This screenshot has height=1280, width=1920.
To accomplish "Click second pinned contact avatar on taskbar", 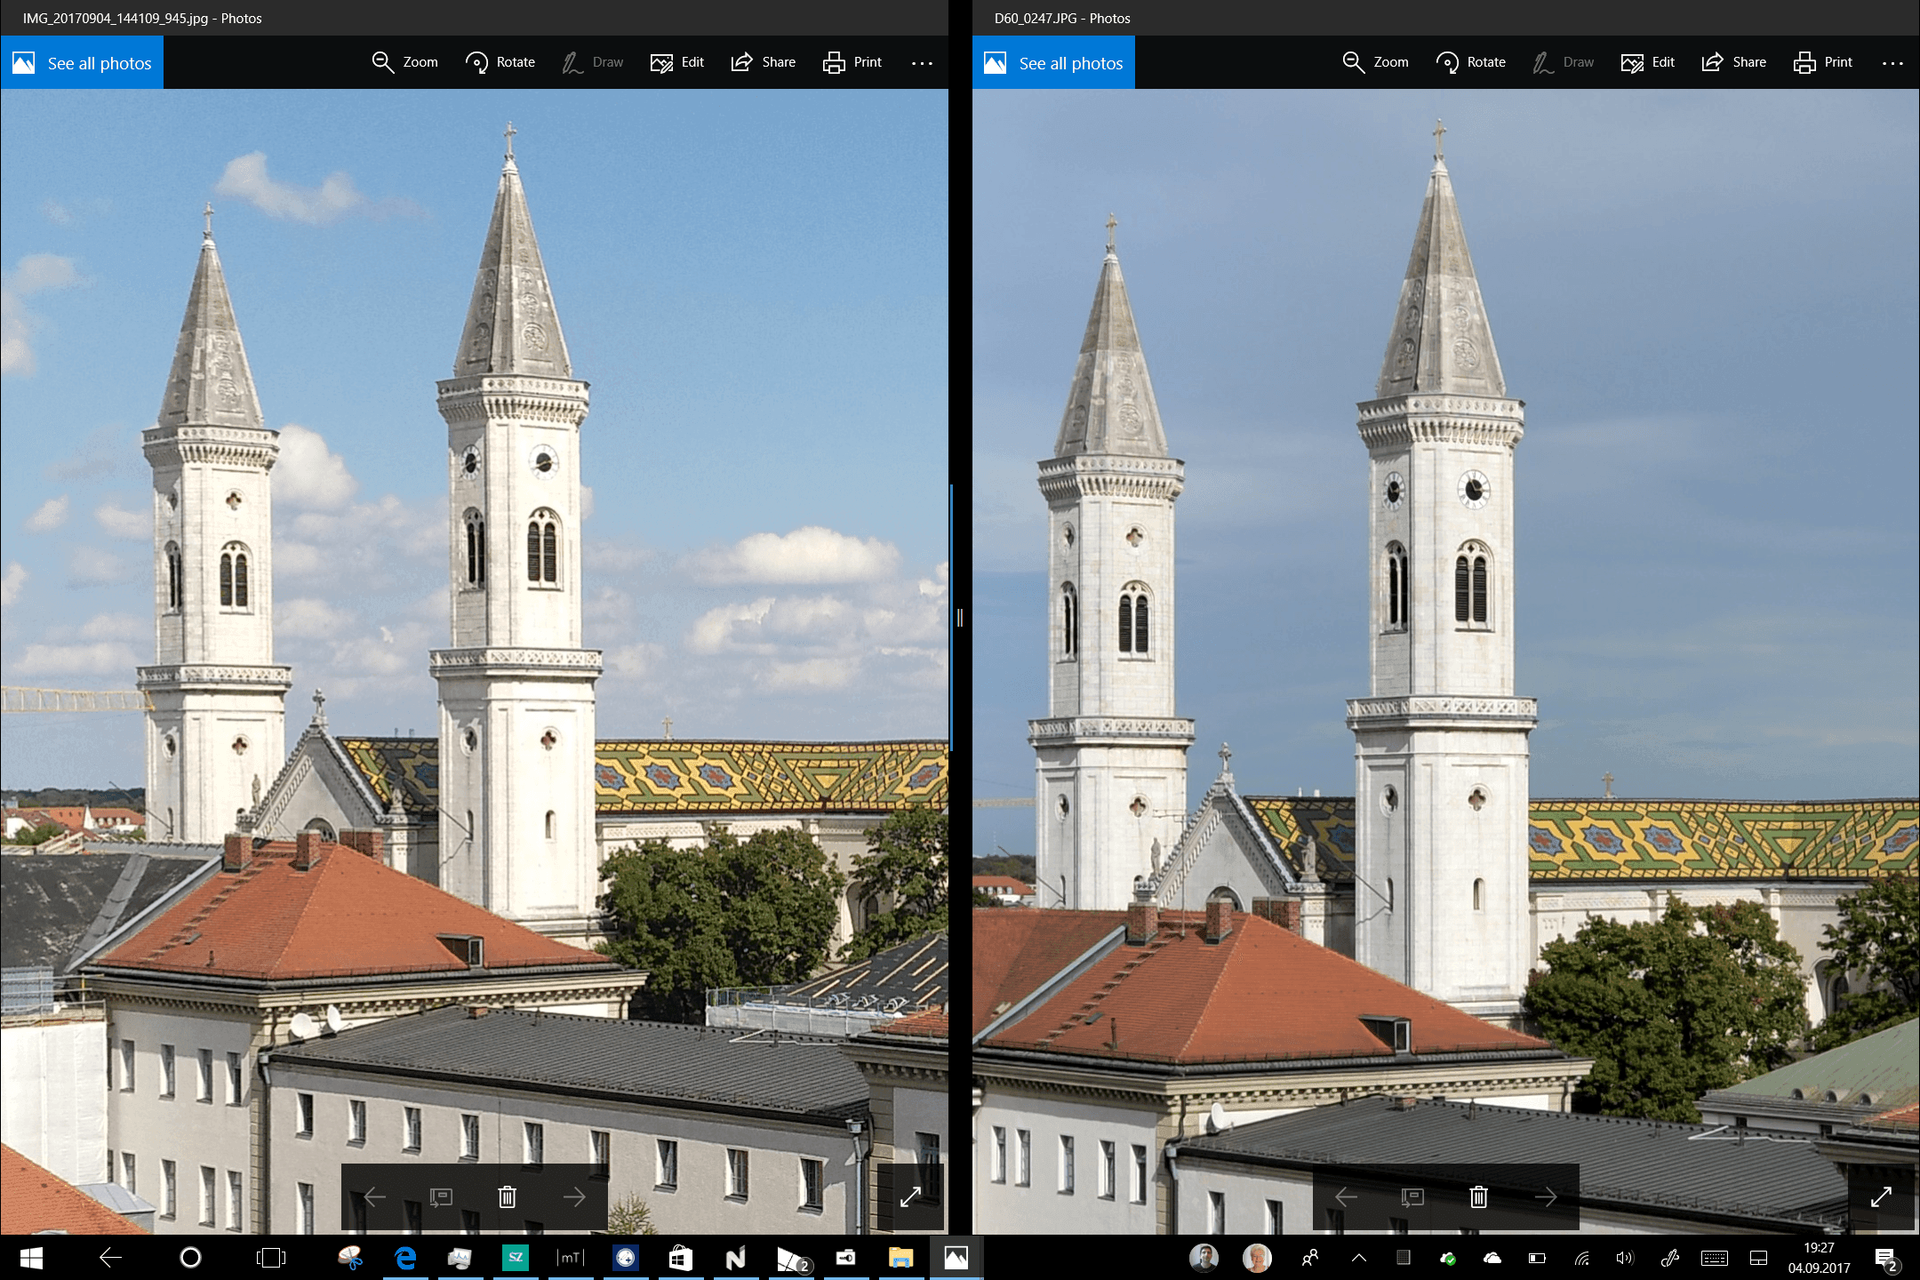I will [1257, 1258].
